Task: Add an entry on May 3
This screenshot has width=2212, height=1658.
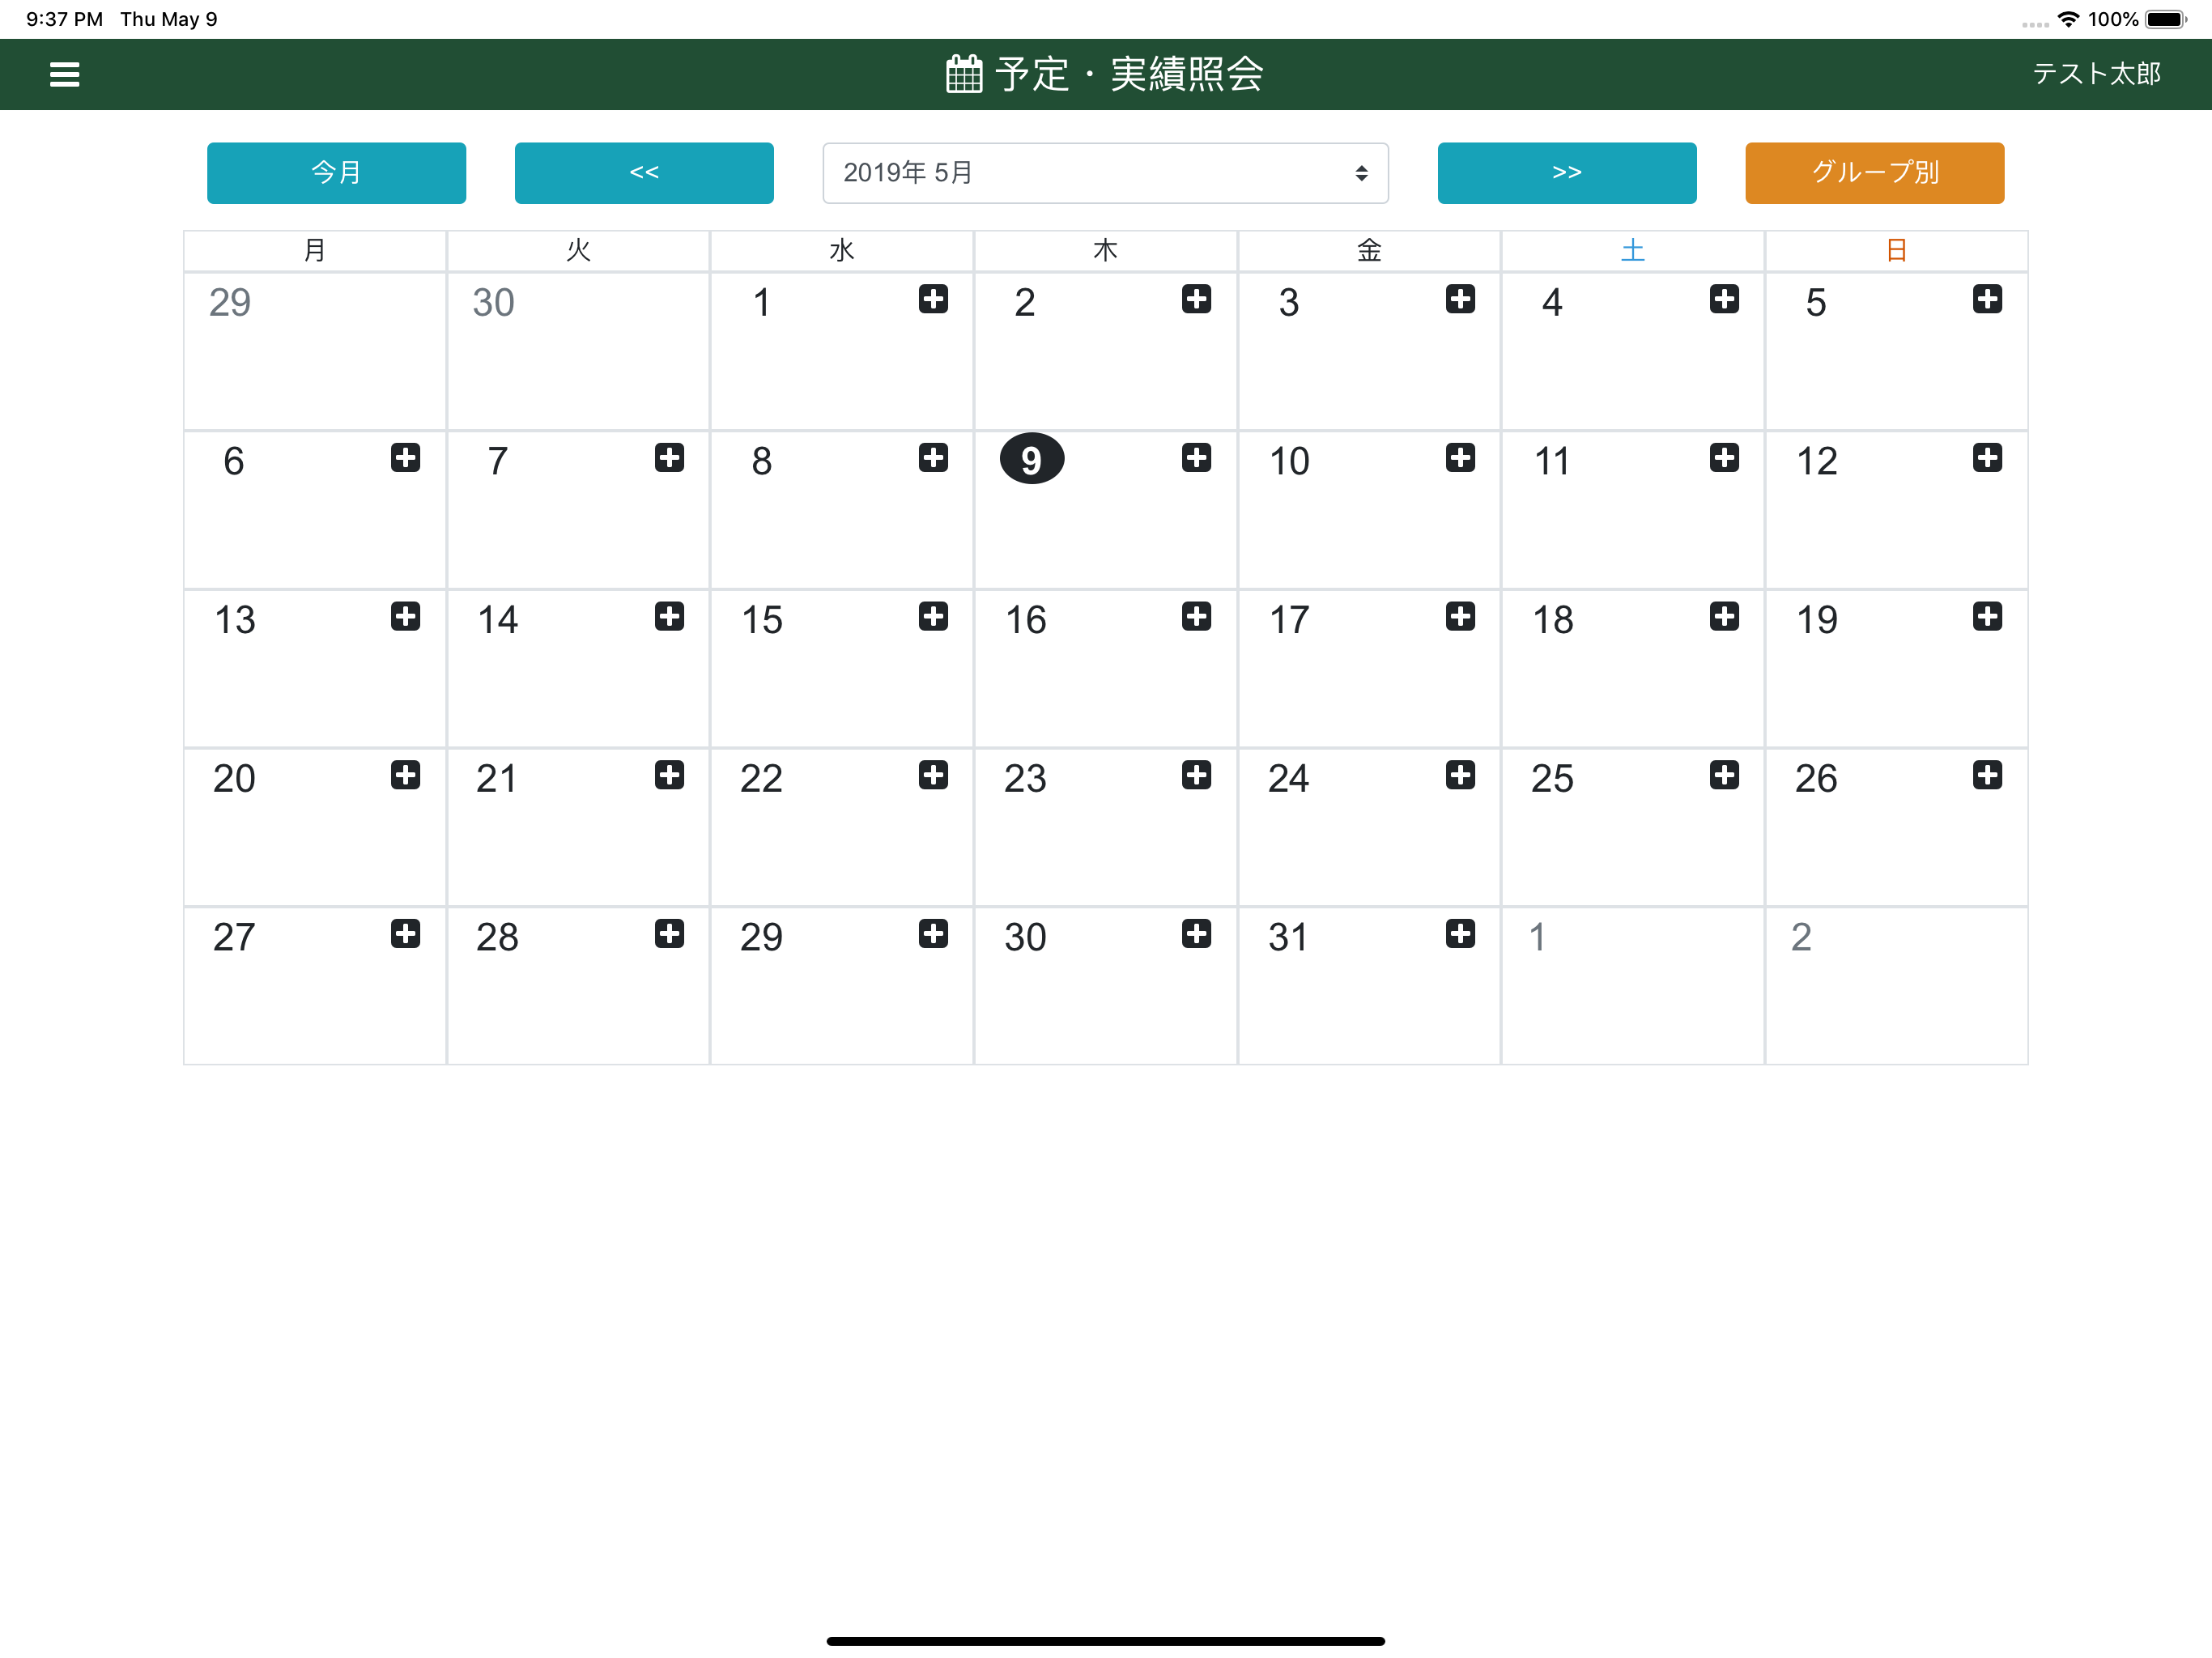Action: [x=1460, y=299]
